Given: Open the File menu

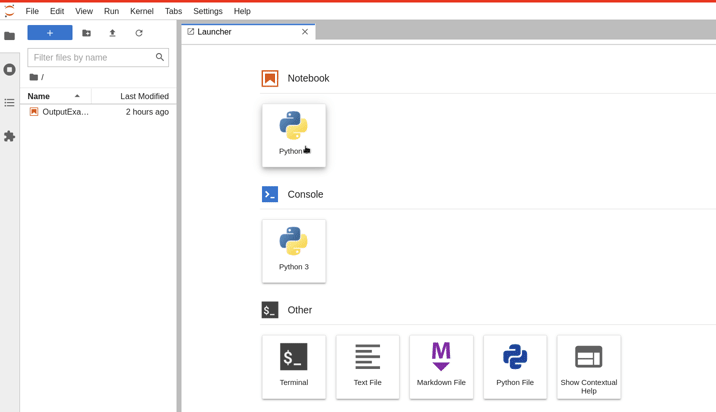Looking at the screenshot, I should click(x=32, y=11).
